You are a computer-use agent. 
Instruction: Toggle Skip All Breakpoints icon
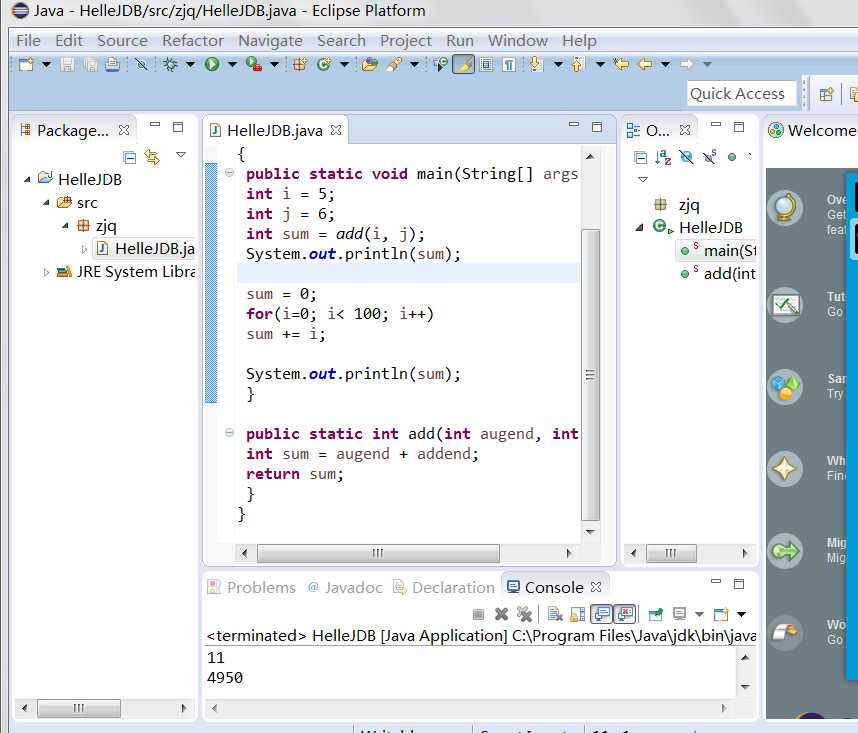(x=141, y=65)
